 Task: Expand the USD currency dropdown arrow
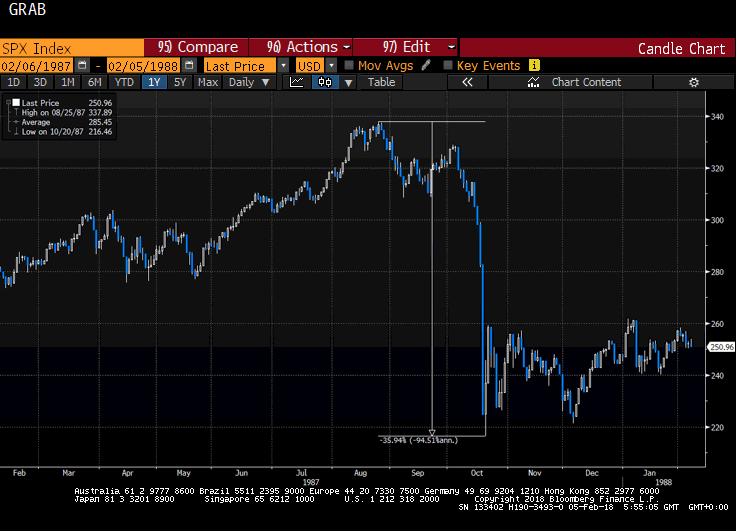click(331, 66)
